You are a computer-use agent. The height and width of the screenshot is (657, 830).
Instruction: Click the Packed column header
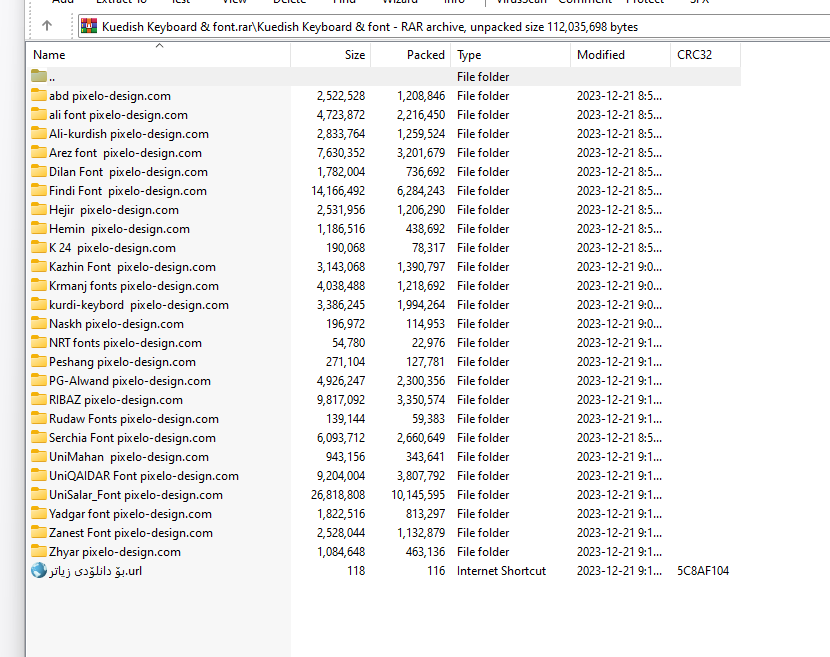pos(411,55)
